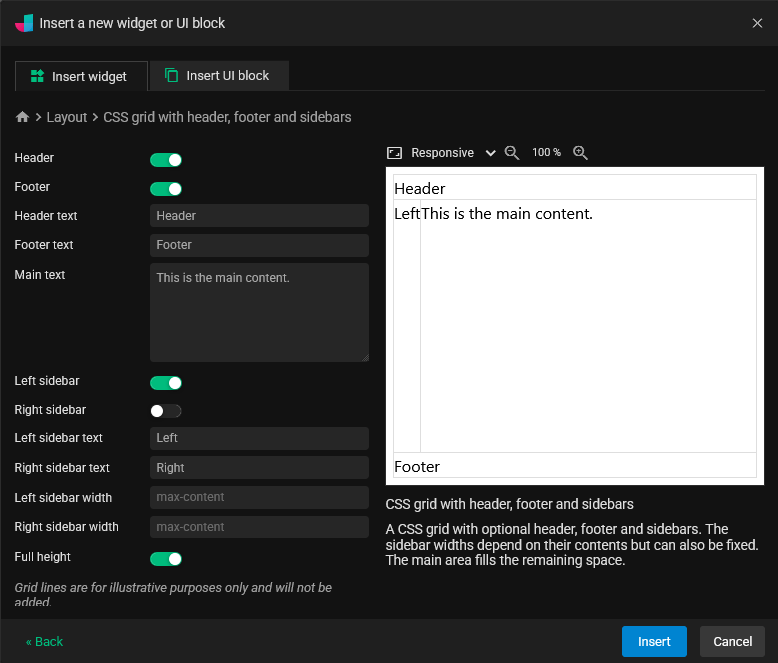Turn off the Full height switch

click(166, 559)
